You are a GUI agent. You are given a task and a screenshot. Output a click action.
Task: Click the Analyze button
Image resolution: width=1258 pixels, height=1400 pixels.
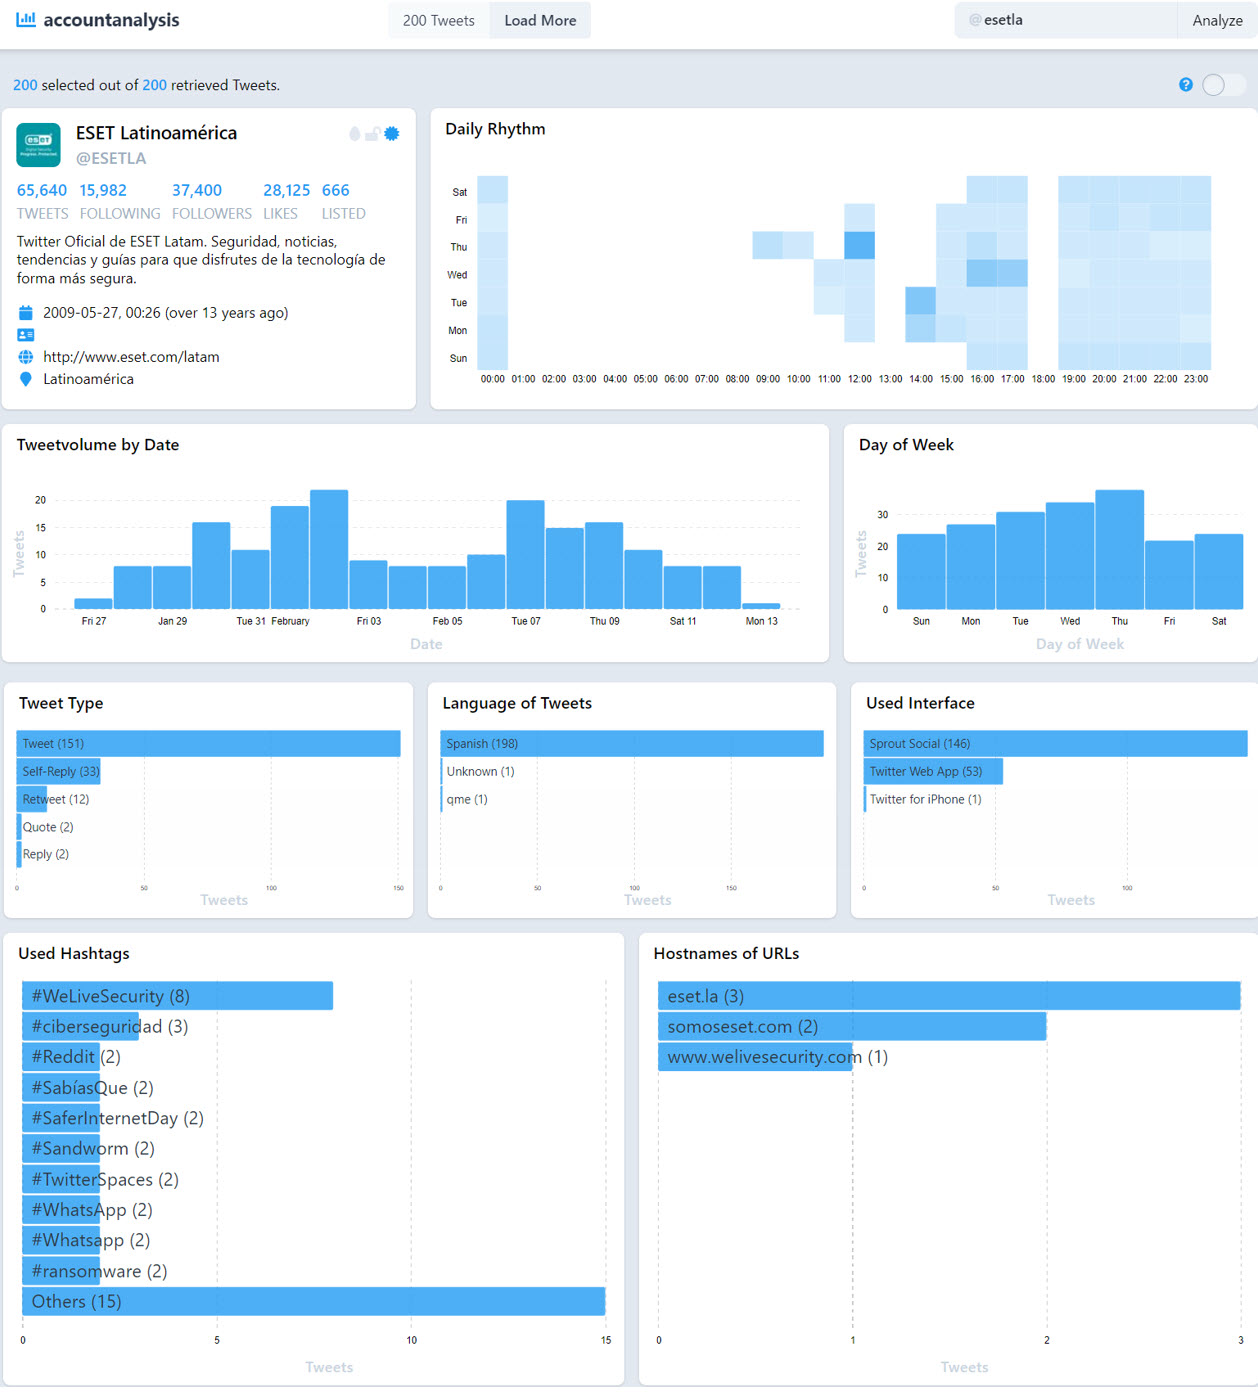[x=1217, y=20]
